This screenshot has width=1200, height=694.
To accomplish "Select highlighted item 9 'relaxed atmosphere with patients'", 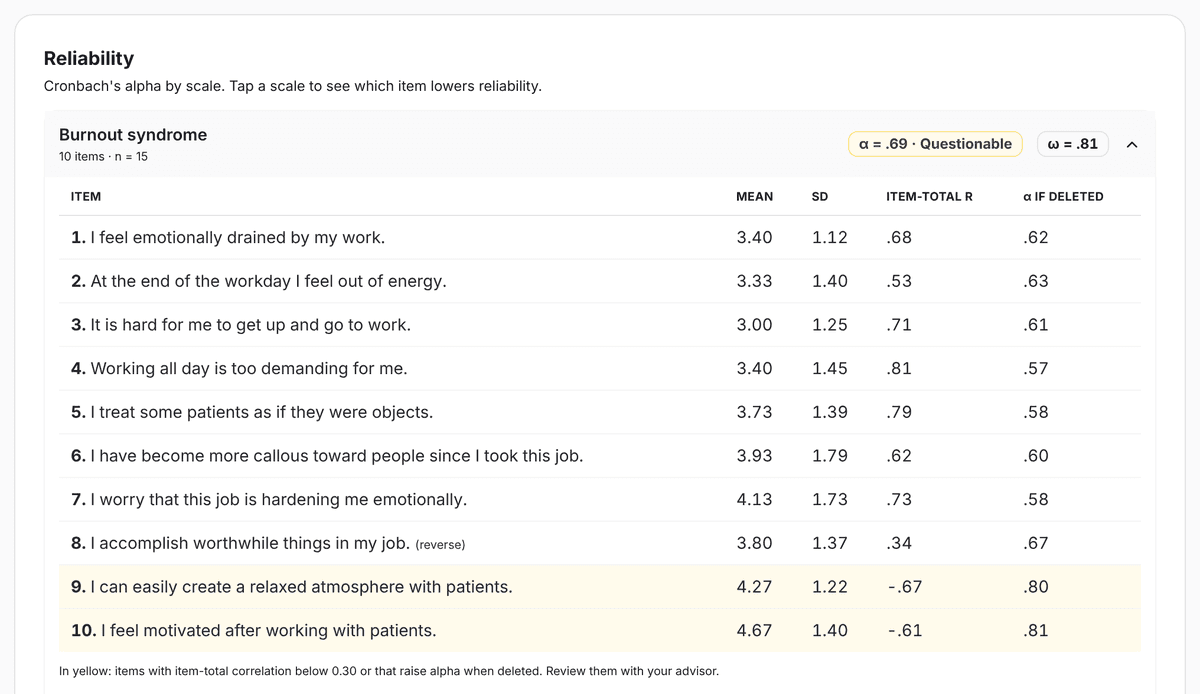I will click(598, 587).
